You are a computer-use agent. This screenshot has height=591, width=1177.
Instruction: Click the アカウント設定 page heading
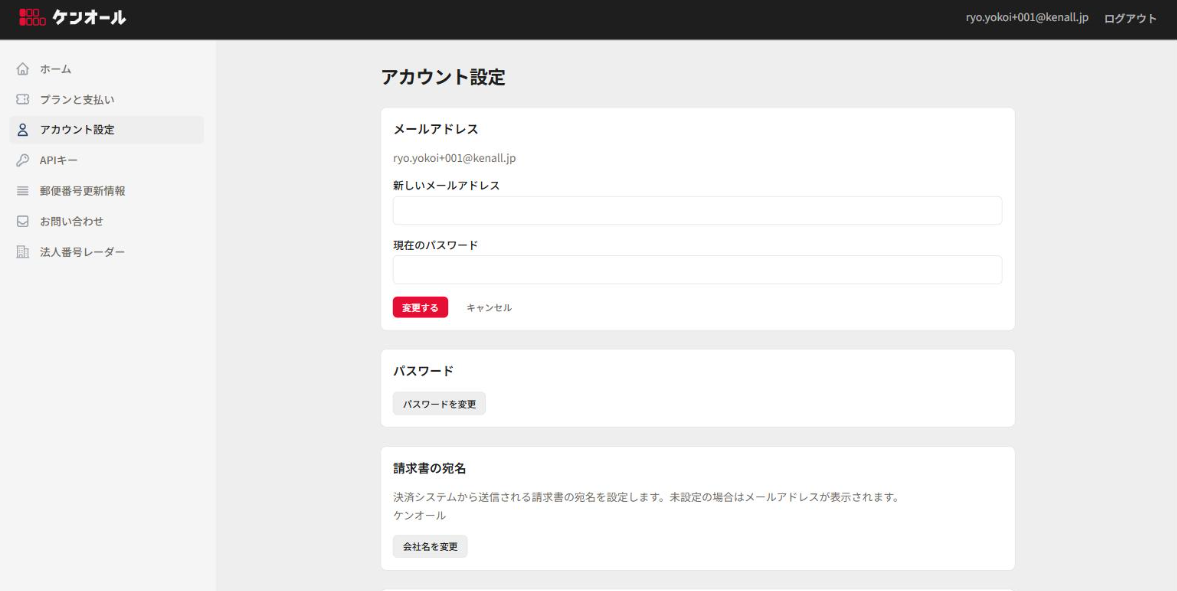point(443,77)
